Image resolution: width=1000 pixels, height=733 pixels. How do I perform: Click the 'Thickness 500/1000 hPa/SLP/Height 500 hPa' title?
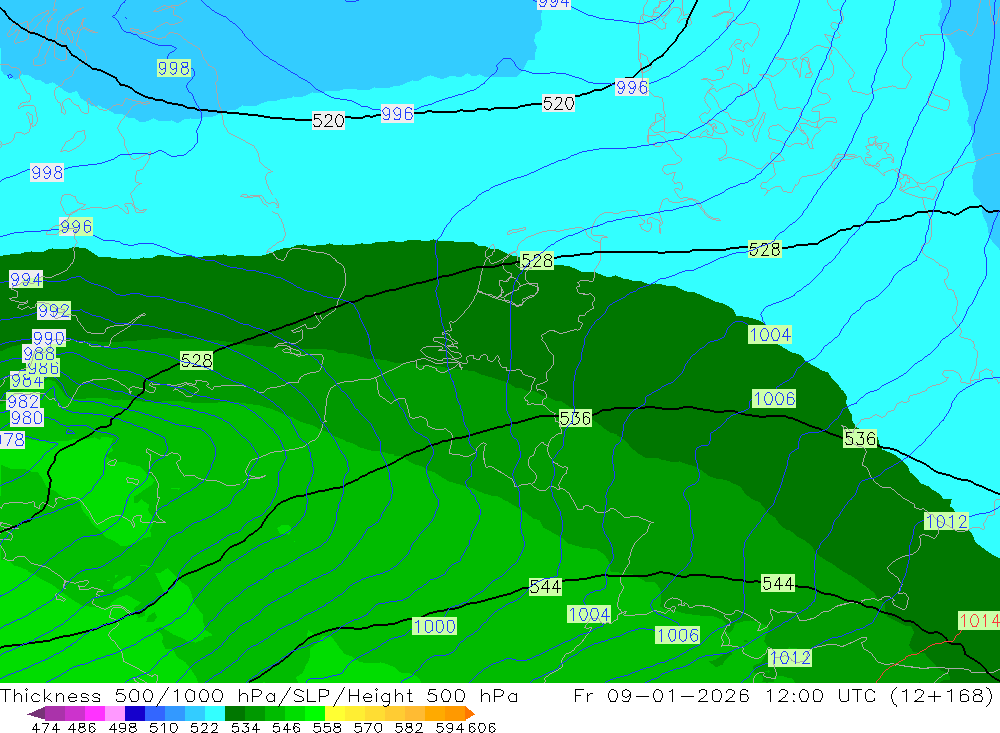click(x=259, y=695)
